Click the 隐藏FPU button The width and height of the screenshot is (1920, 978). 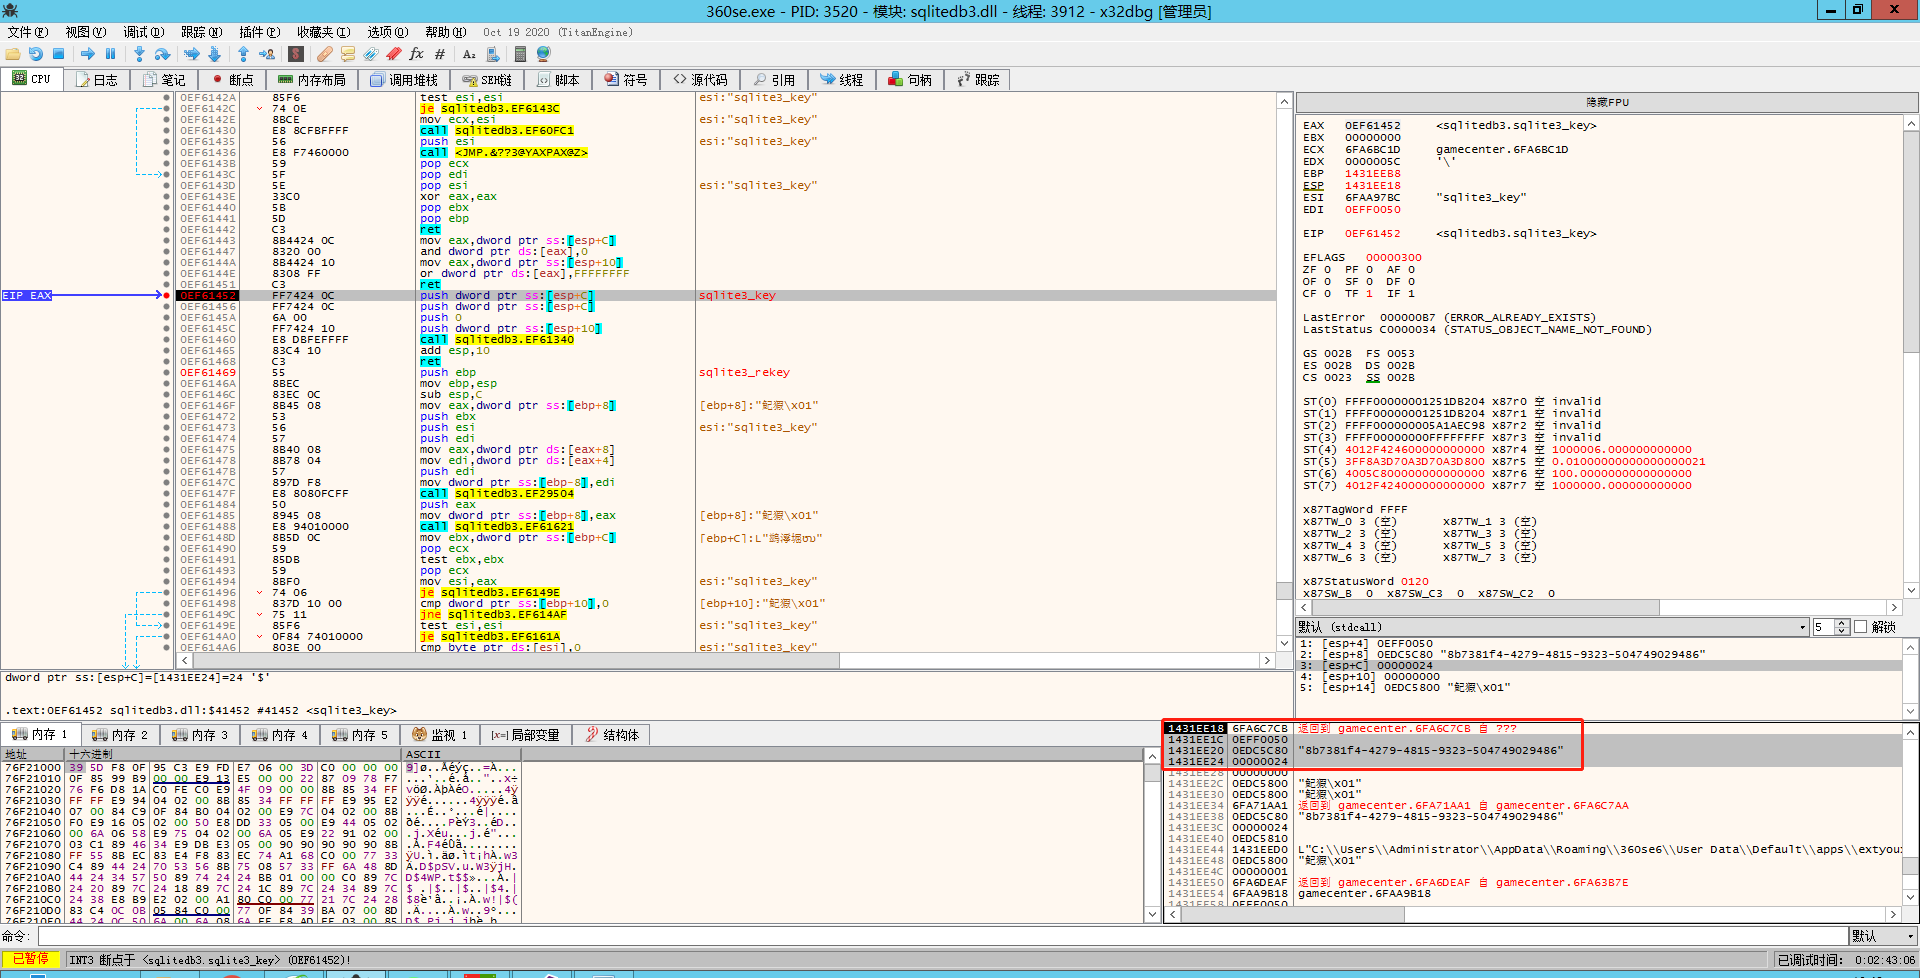point(1607,102)
